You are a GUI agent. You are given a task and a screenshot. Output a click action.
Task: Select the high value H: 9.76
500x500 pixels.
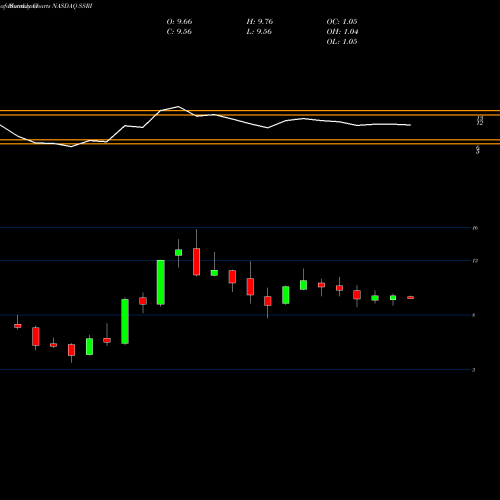coord(260,22)
